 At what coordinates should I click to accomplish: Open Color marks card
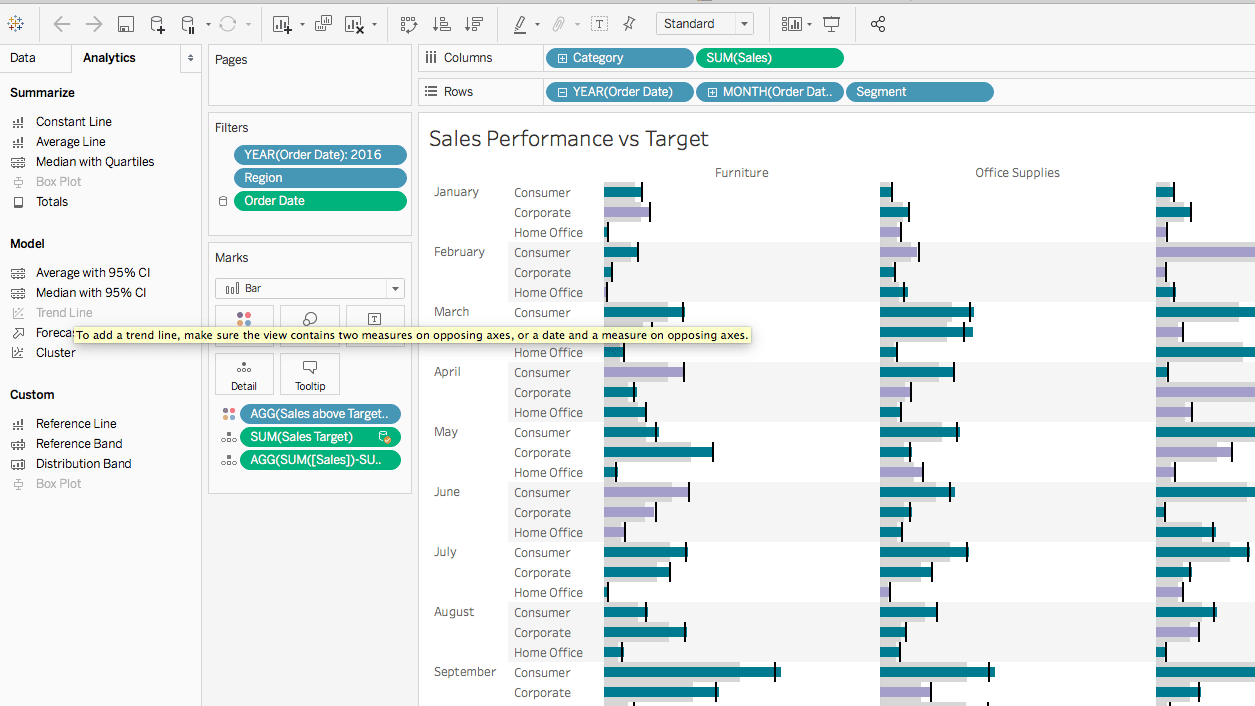click(x=244, y=324)
